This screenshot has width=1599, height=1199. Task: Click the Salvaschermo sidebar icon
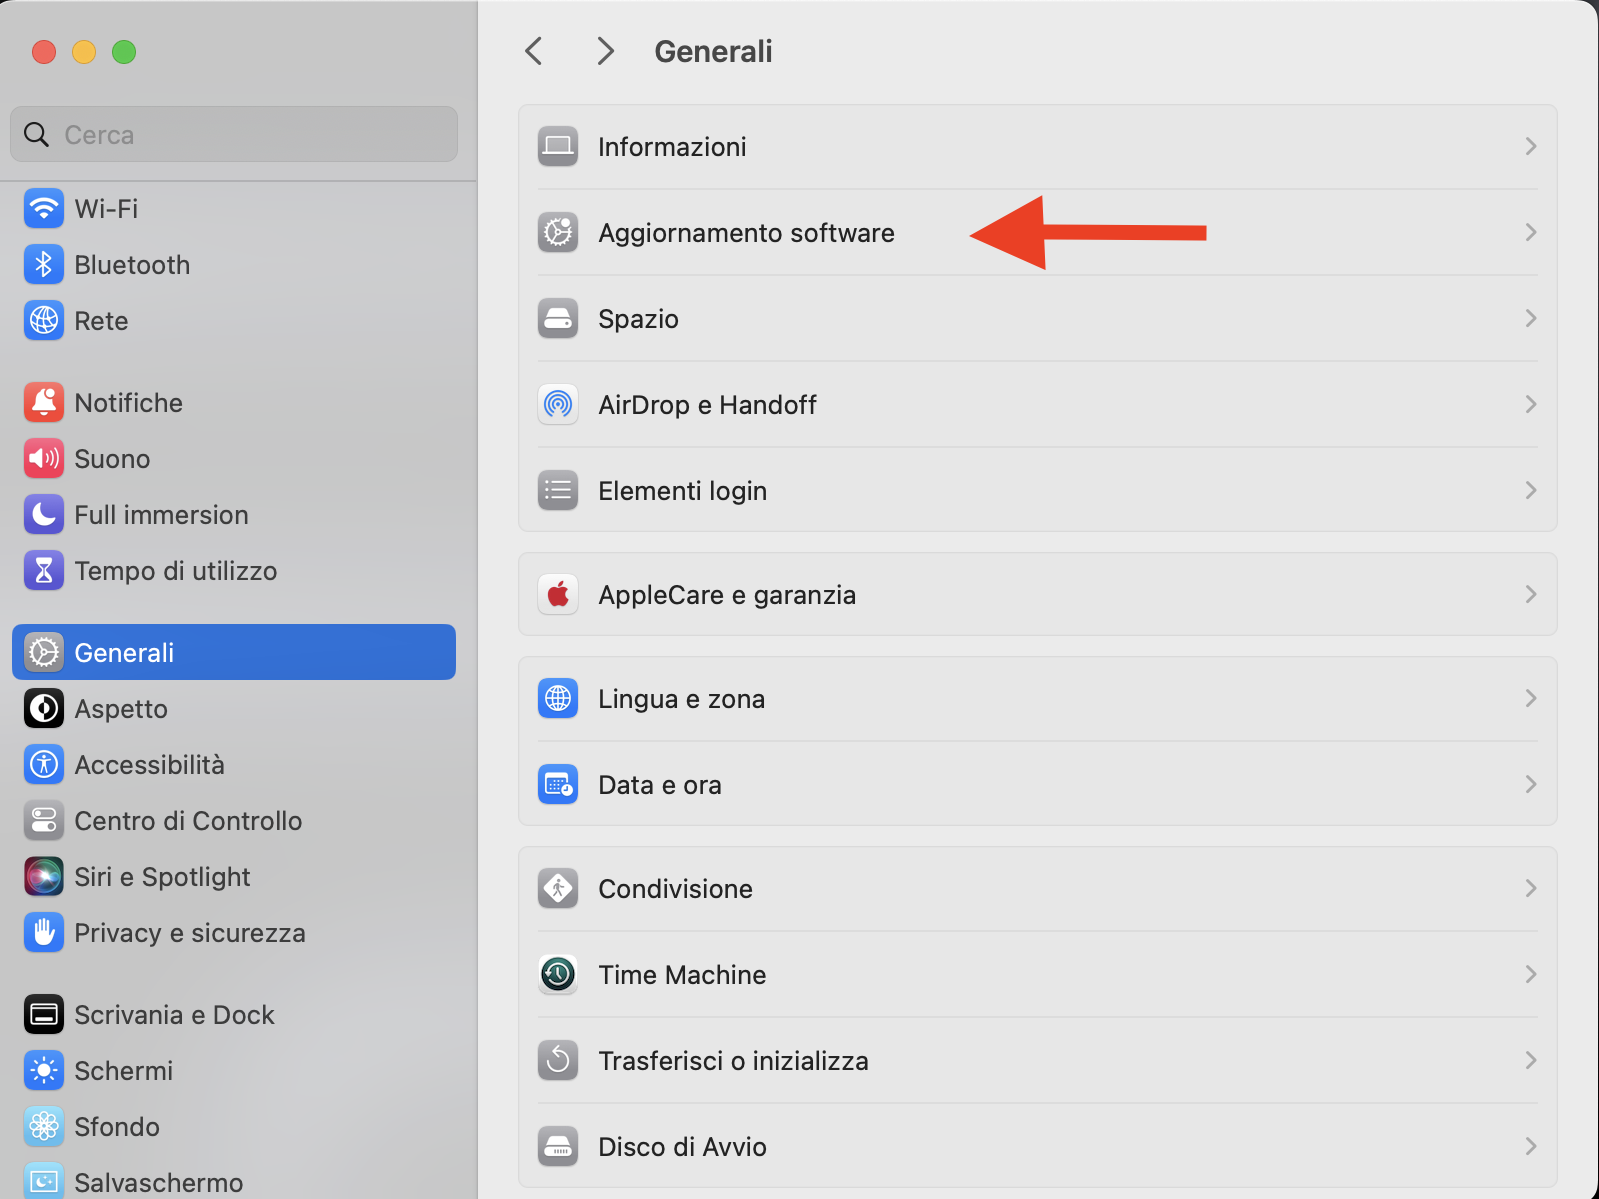click(x=44, y=1181)
